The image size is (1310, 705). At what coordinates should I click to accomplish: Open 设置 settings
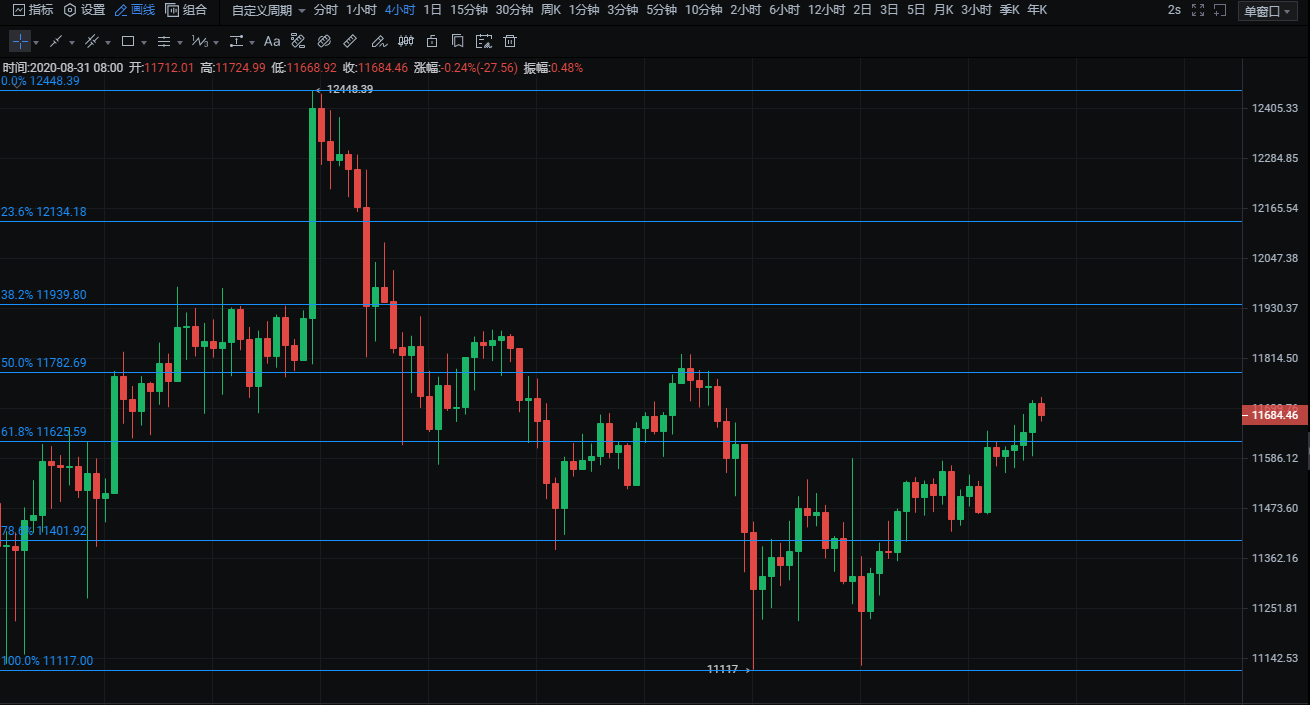tap(84, 10)
